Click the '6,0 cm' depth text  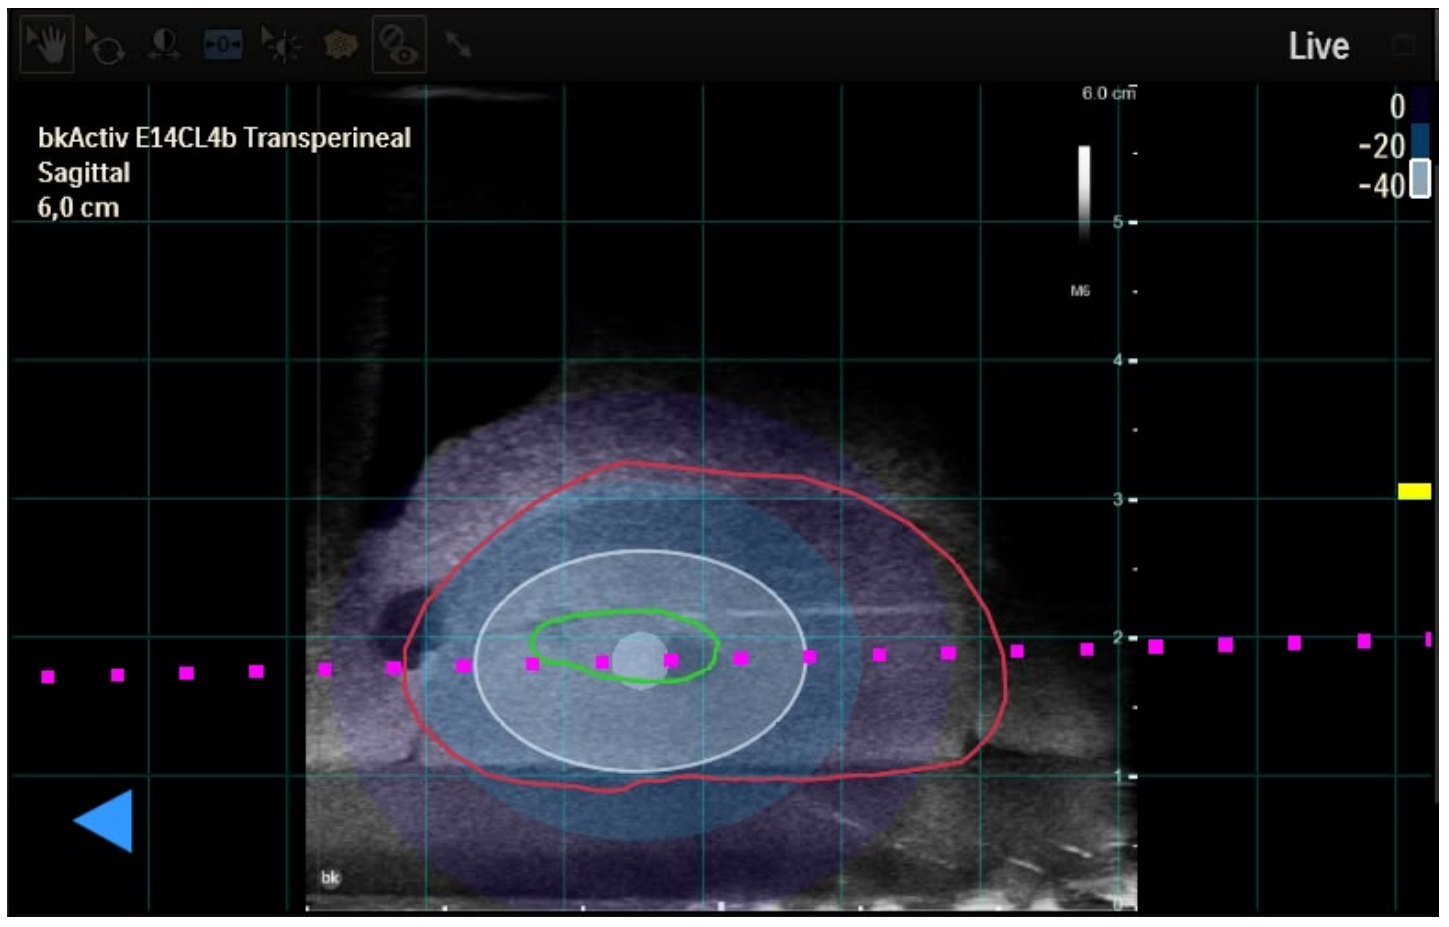78,208
